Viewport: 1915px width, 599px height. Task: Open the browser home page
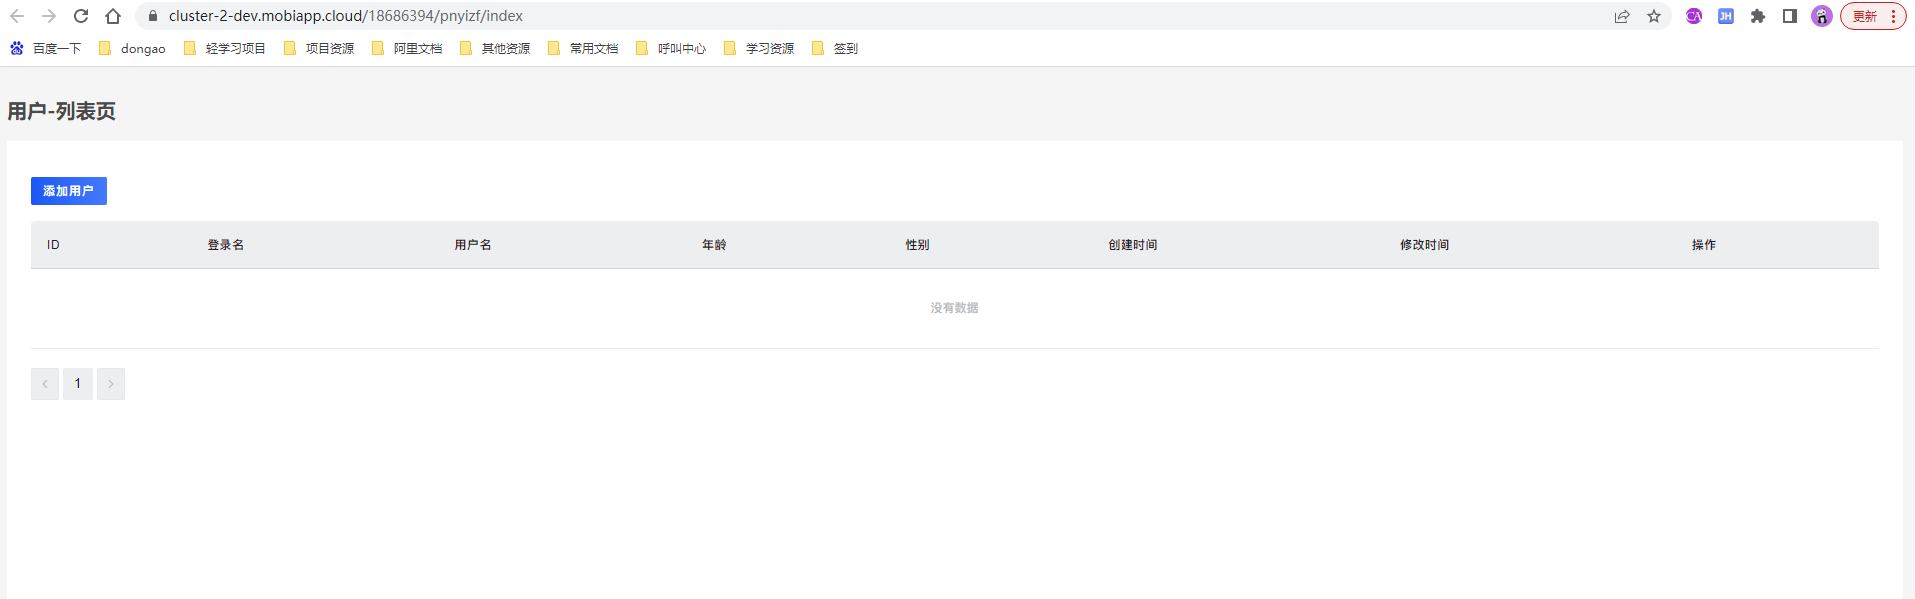pyautogui.click(x=113, y=16)
